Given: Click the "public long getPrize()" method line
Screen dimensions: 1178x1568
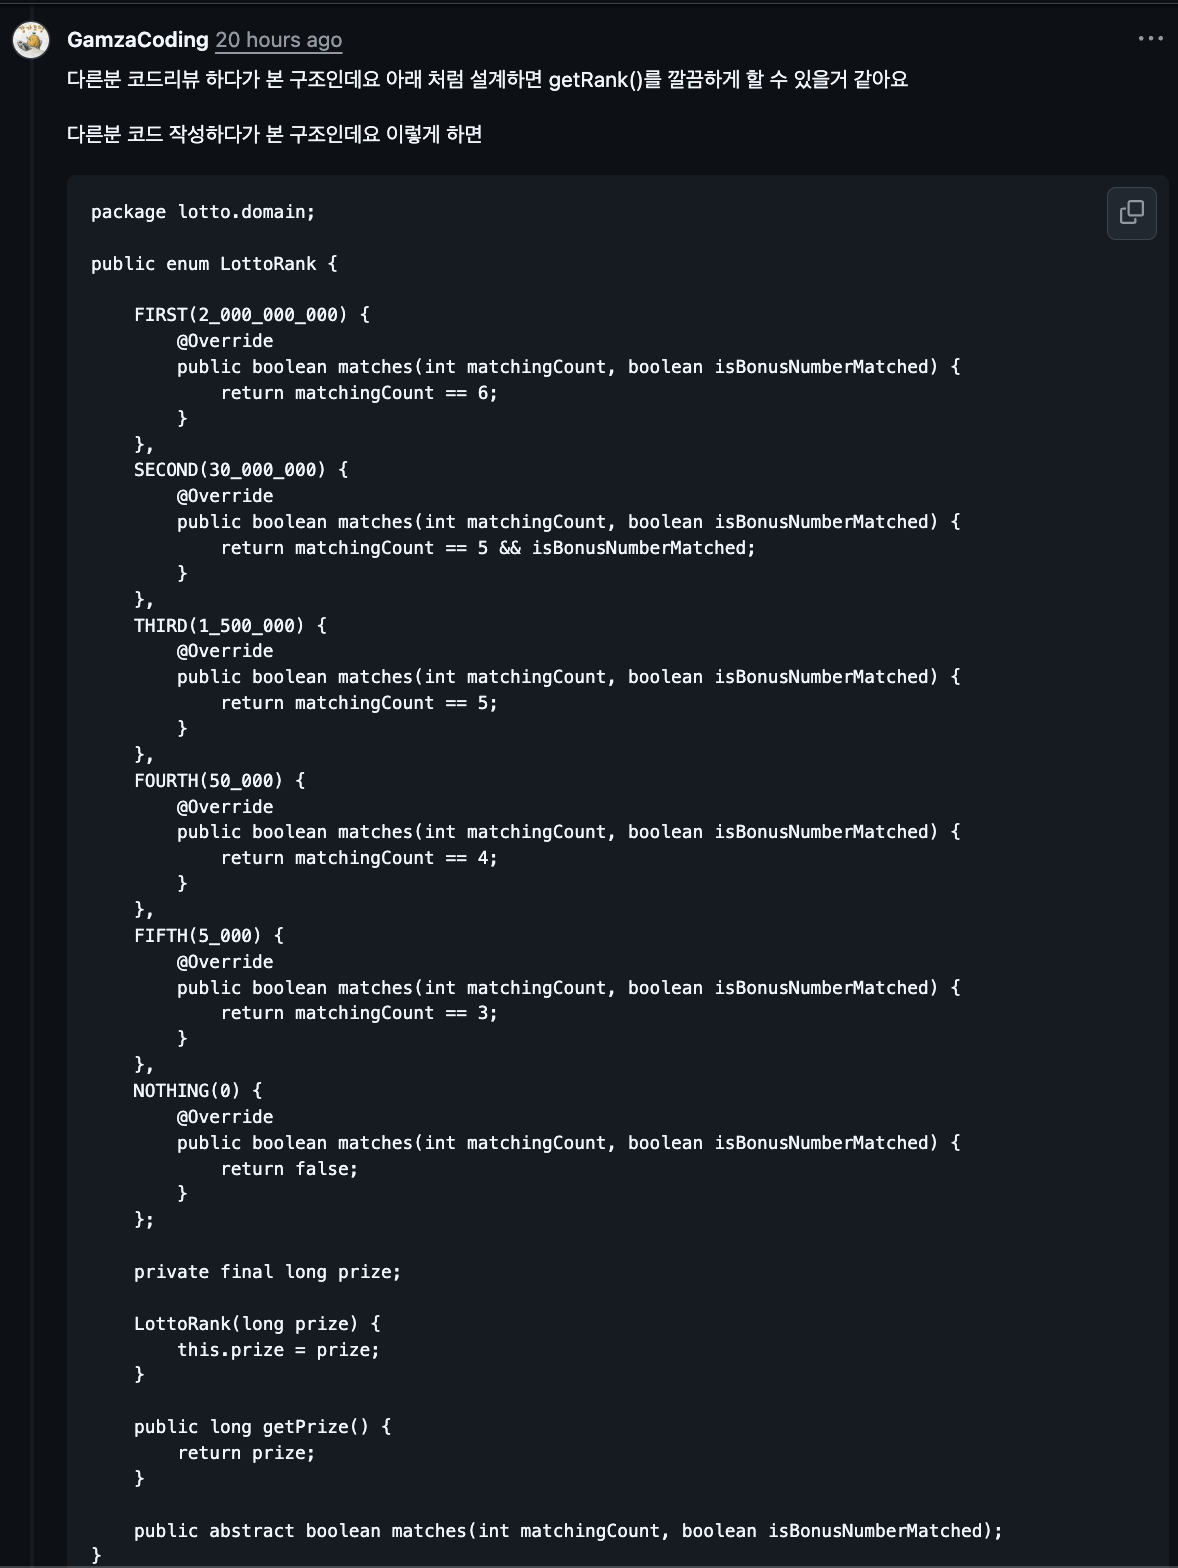Looking at the screenshot, I should coord(262,1427).
